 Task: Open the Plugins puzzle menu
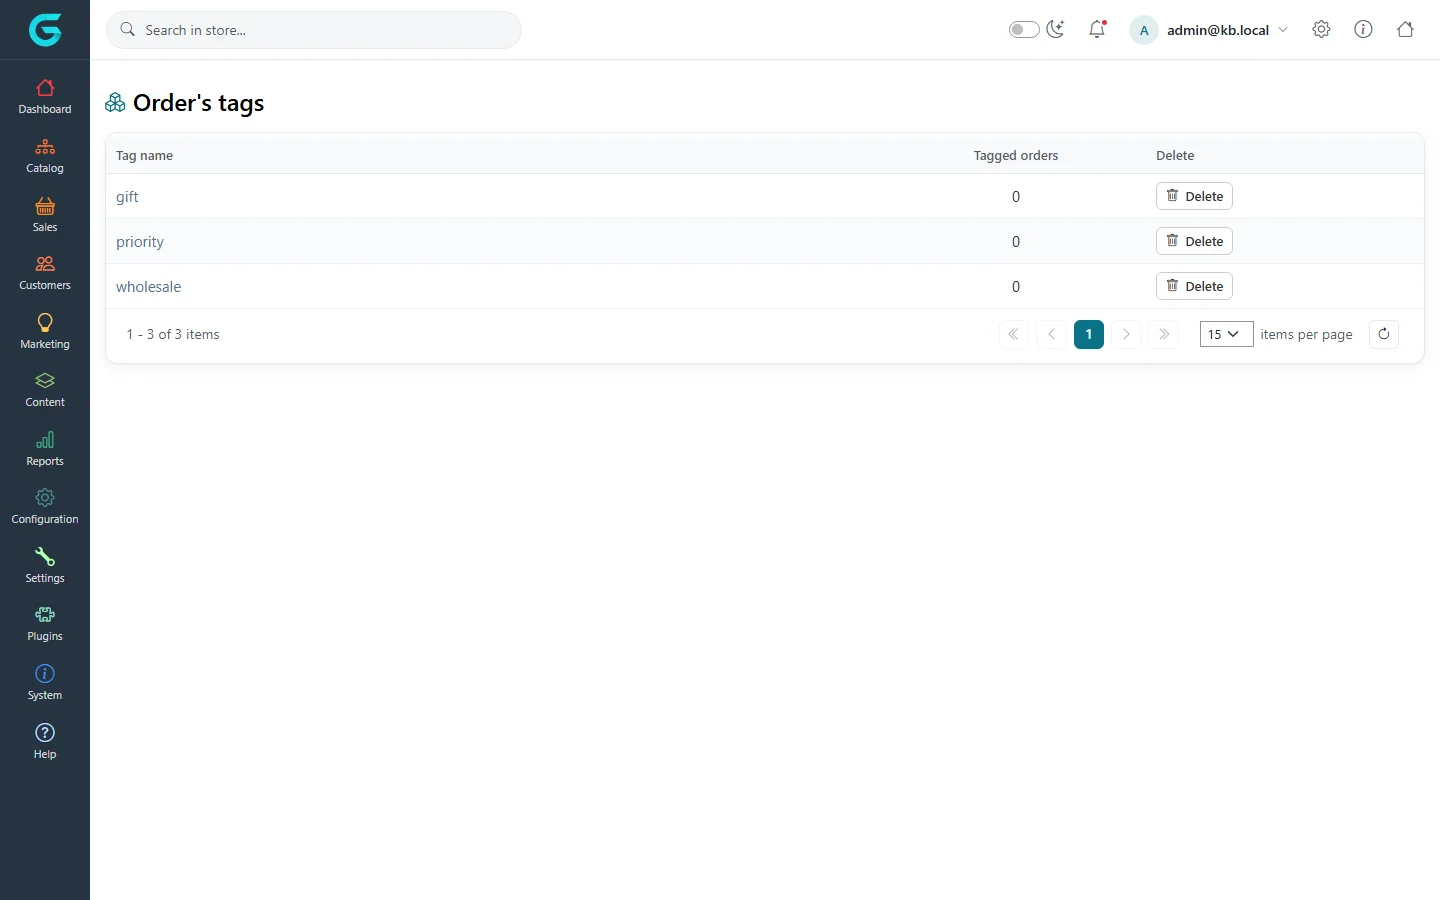tap(45, 624)
